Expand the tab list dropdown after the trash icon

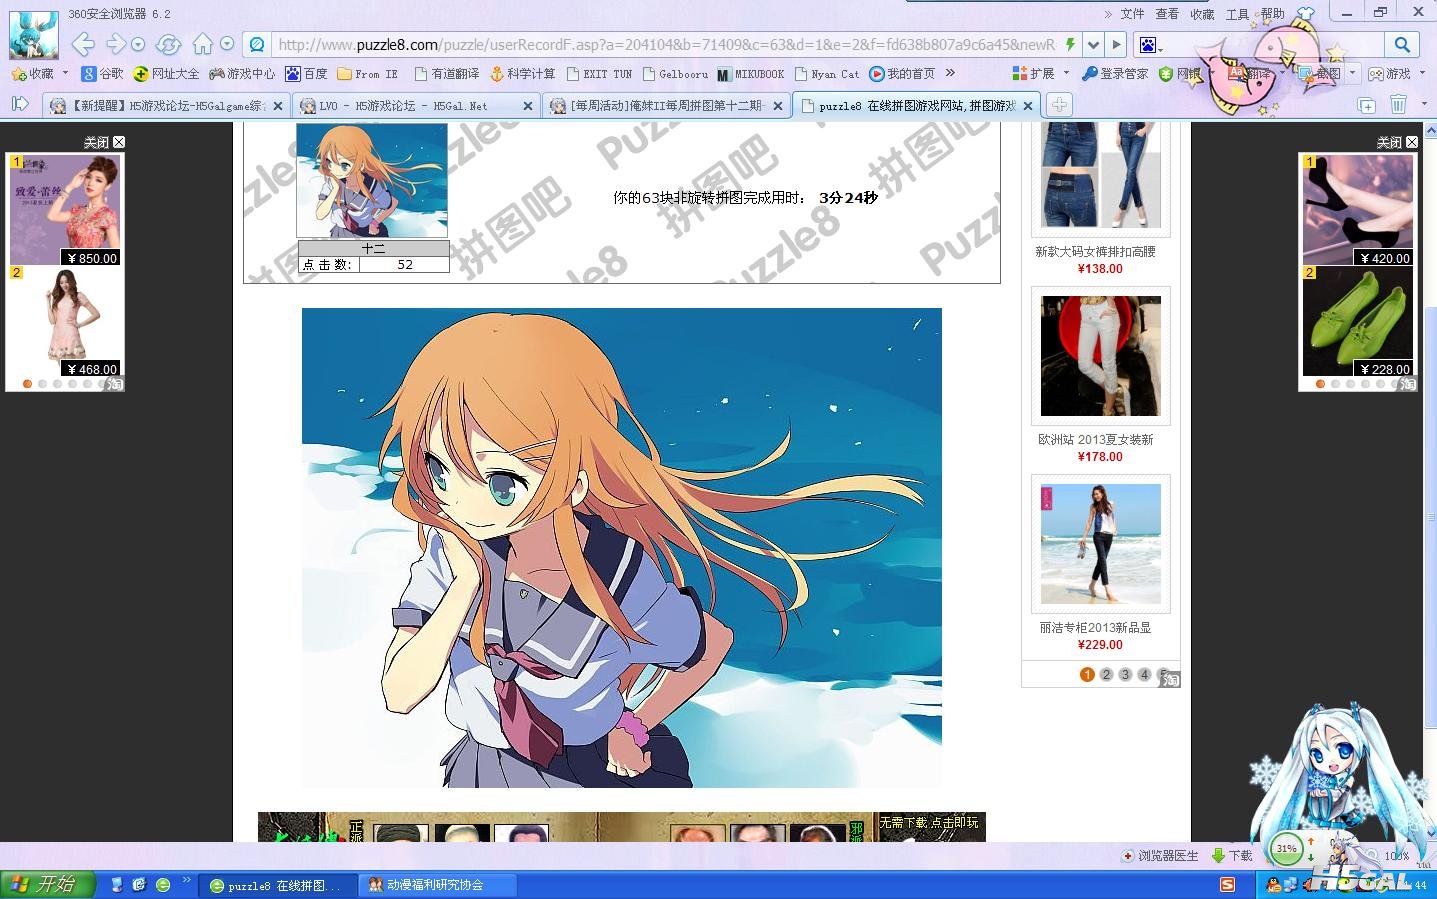pos(1424,104)
